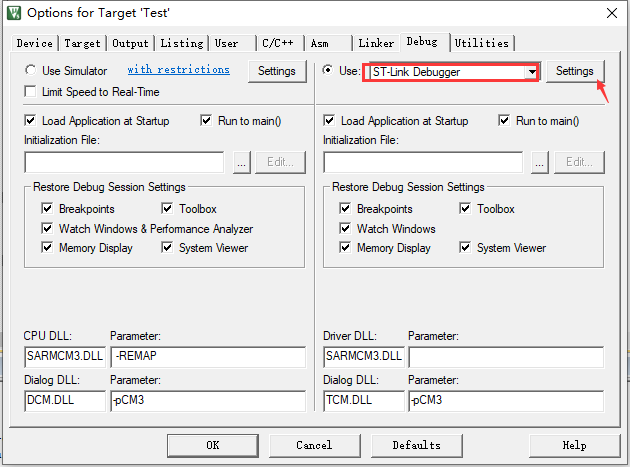Toggle simulator Memory Display checkbox
Viewport: 630px width, 467px height.
point(47,247)
